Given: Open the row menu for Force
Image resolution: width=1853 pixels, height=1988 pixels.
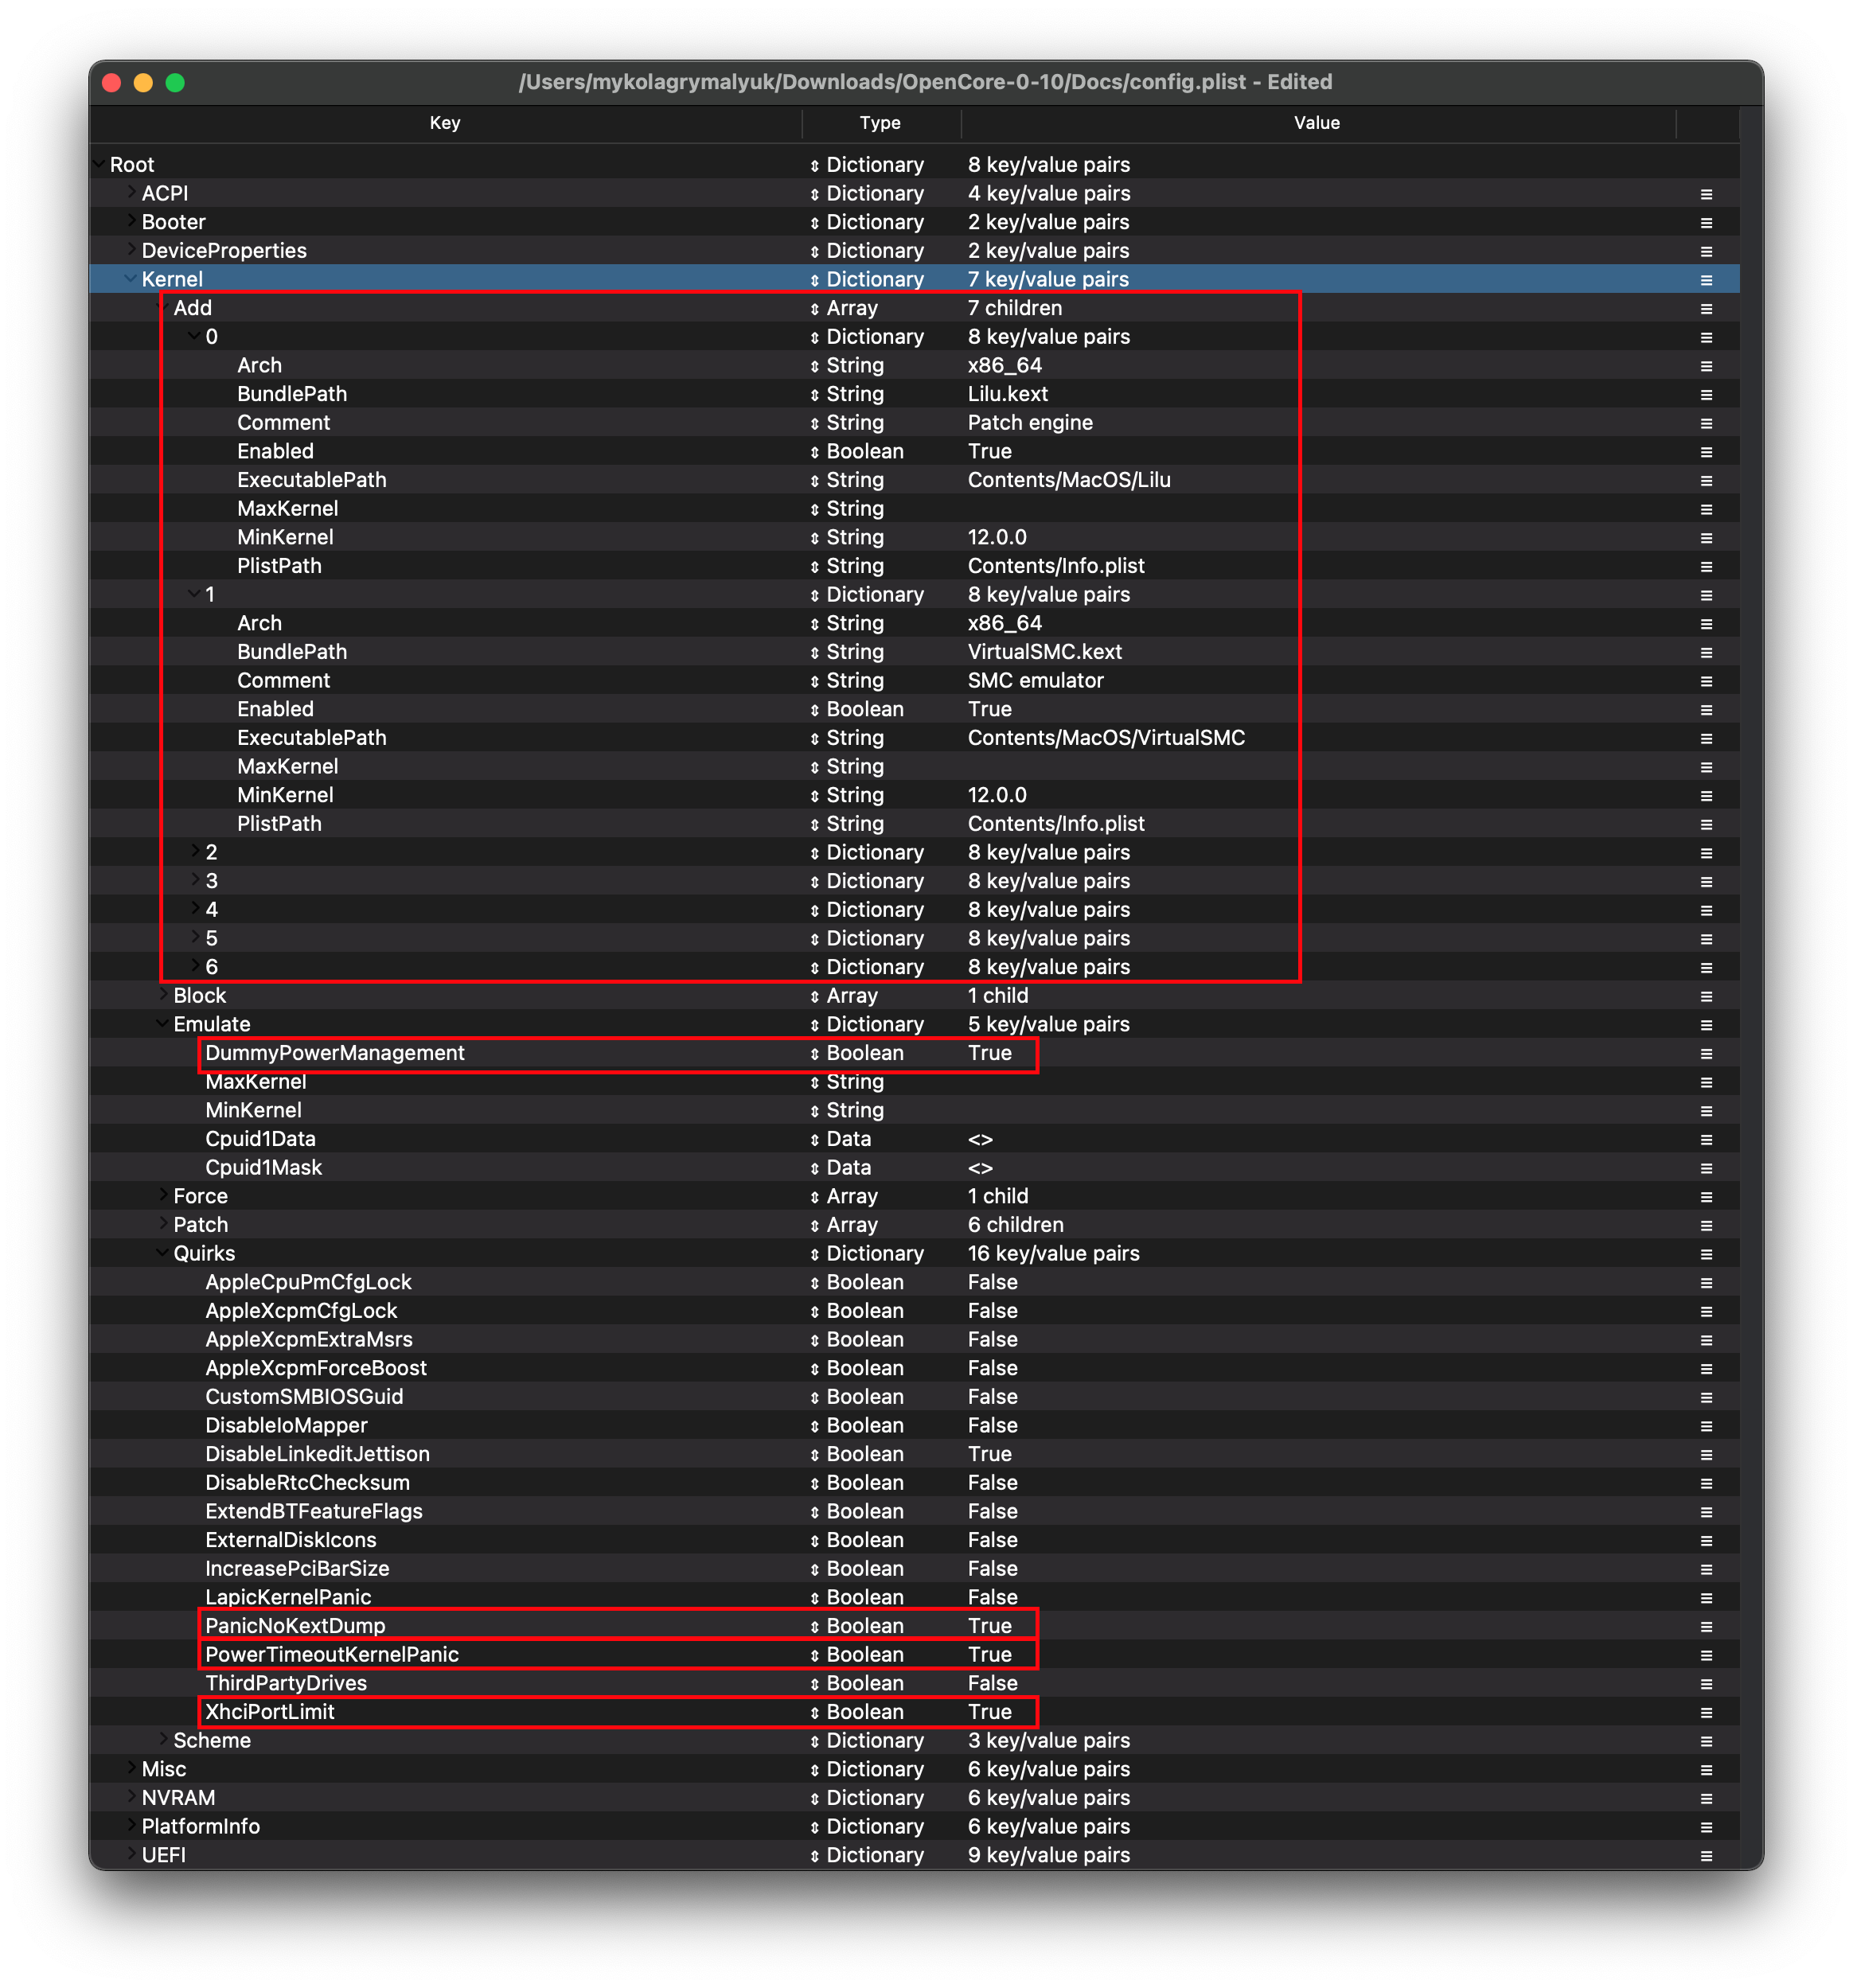Looking at the screenshot, I should [x=1706, y=1197].
